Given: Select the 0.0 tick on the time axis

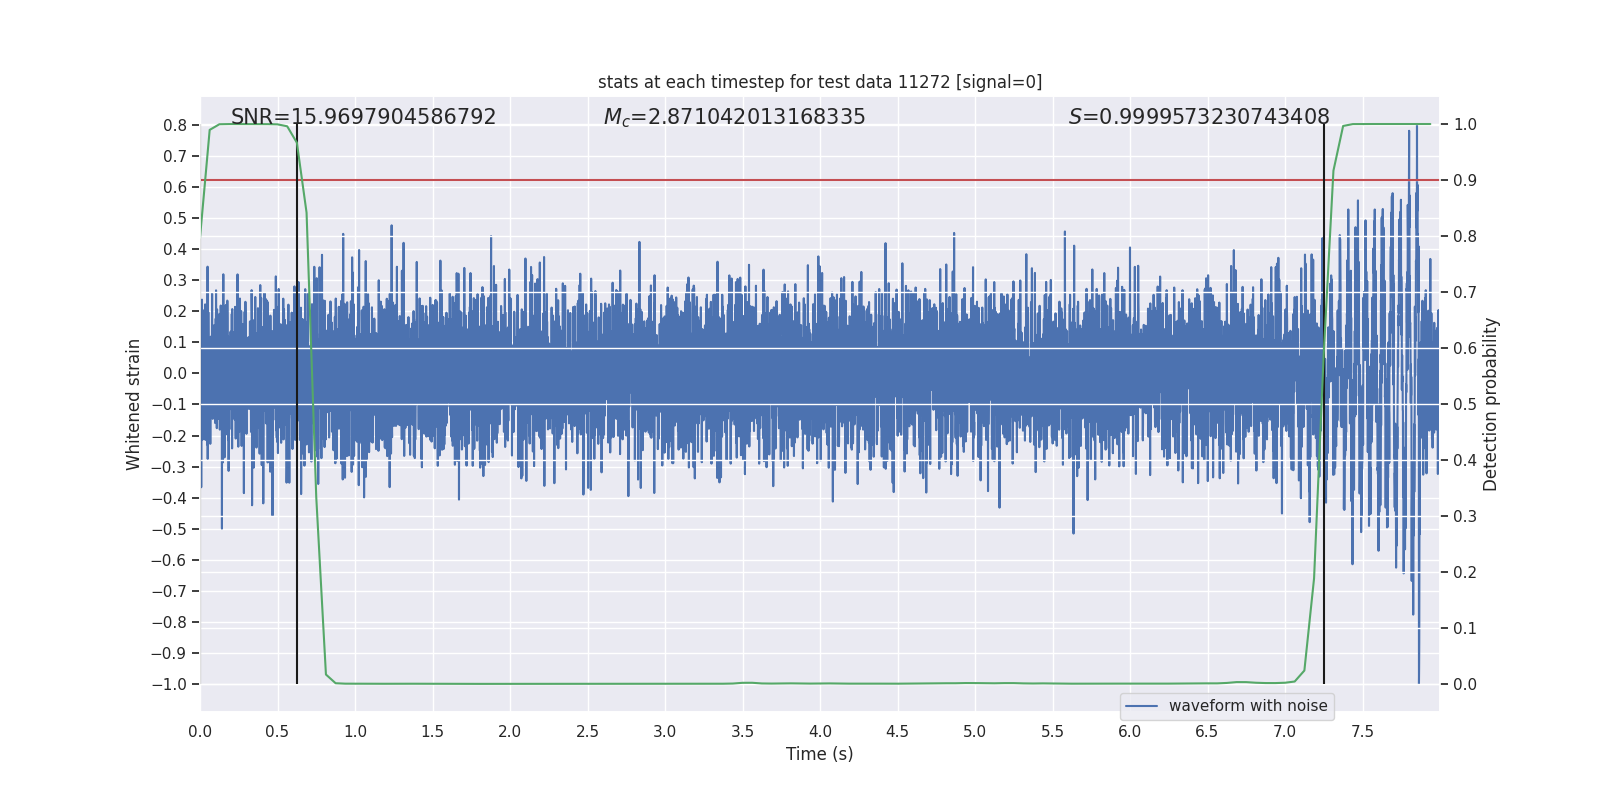Looking at the screenshot, I should 200,731.
